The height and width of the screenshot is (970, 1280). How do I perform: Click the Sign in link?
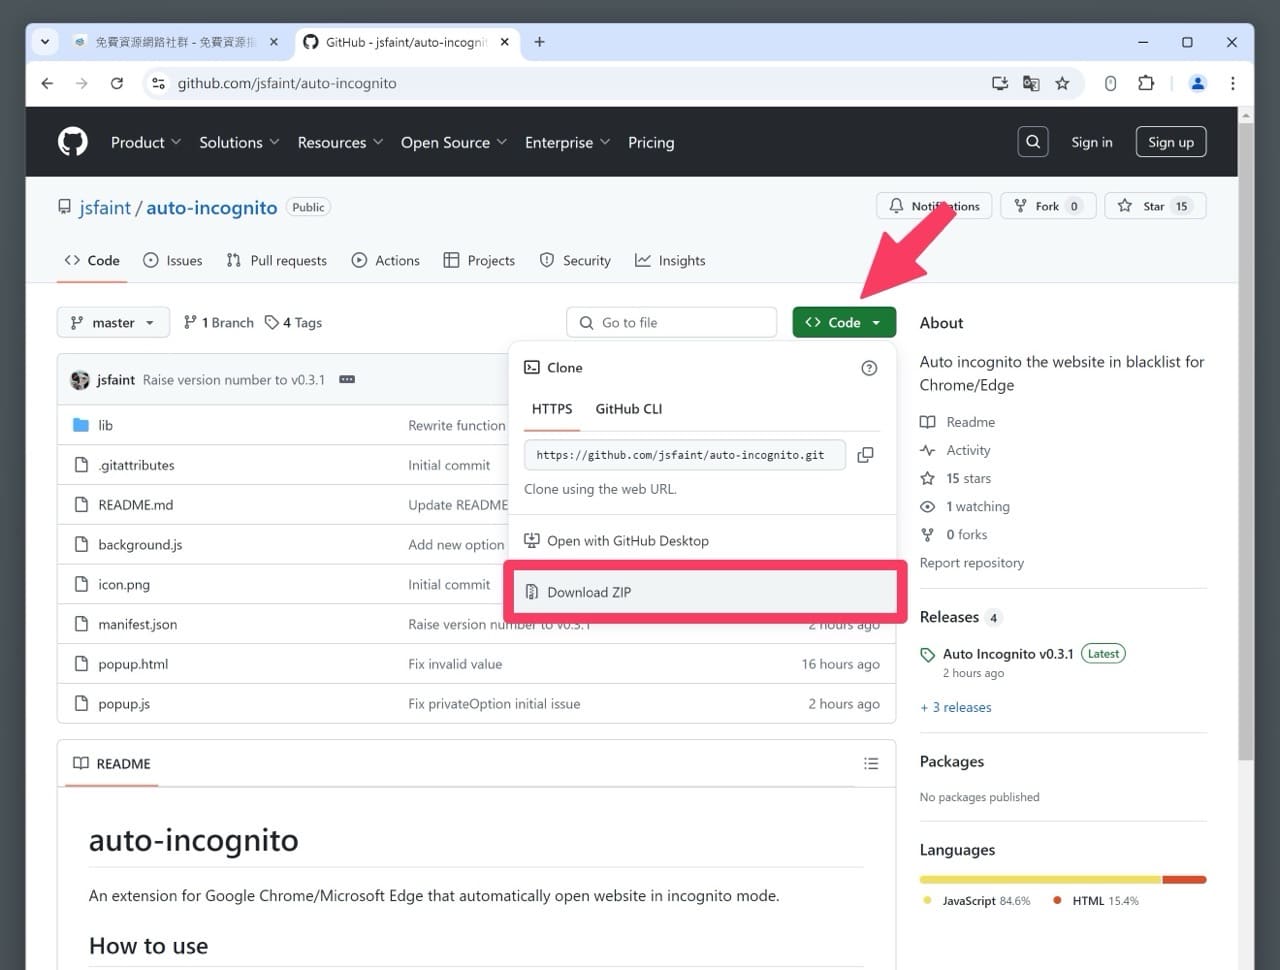1092,142
